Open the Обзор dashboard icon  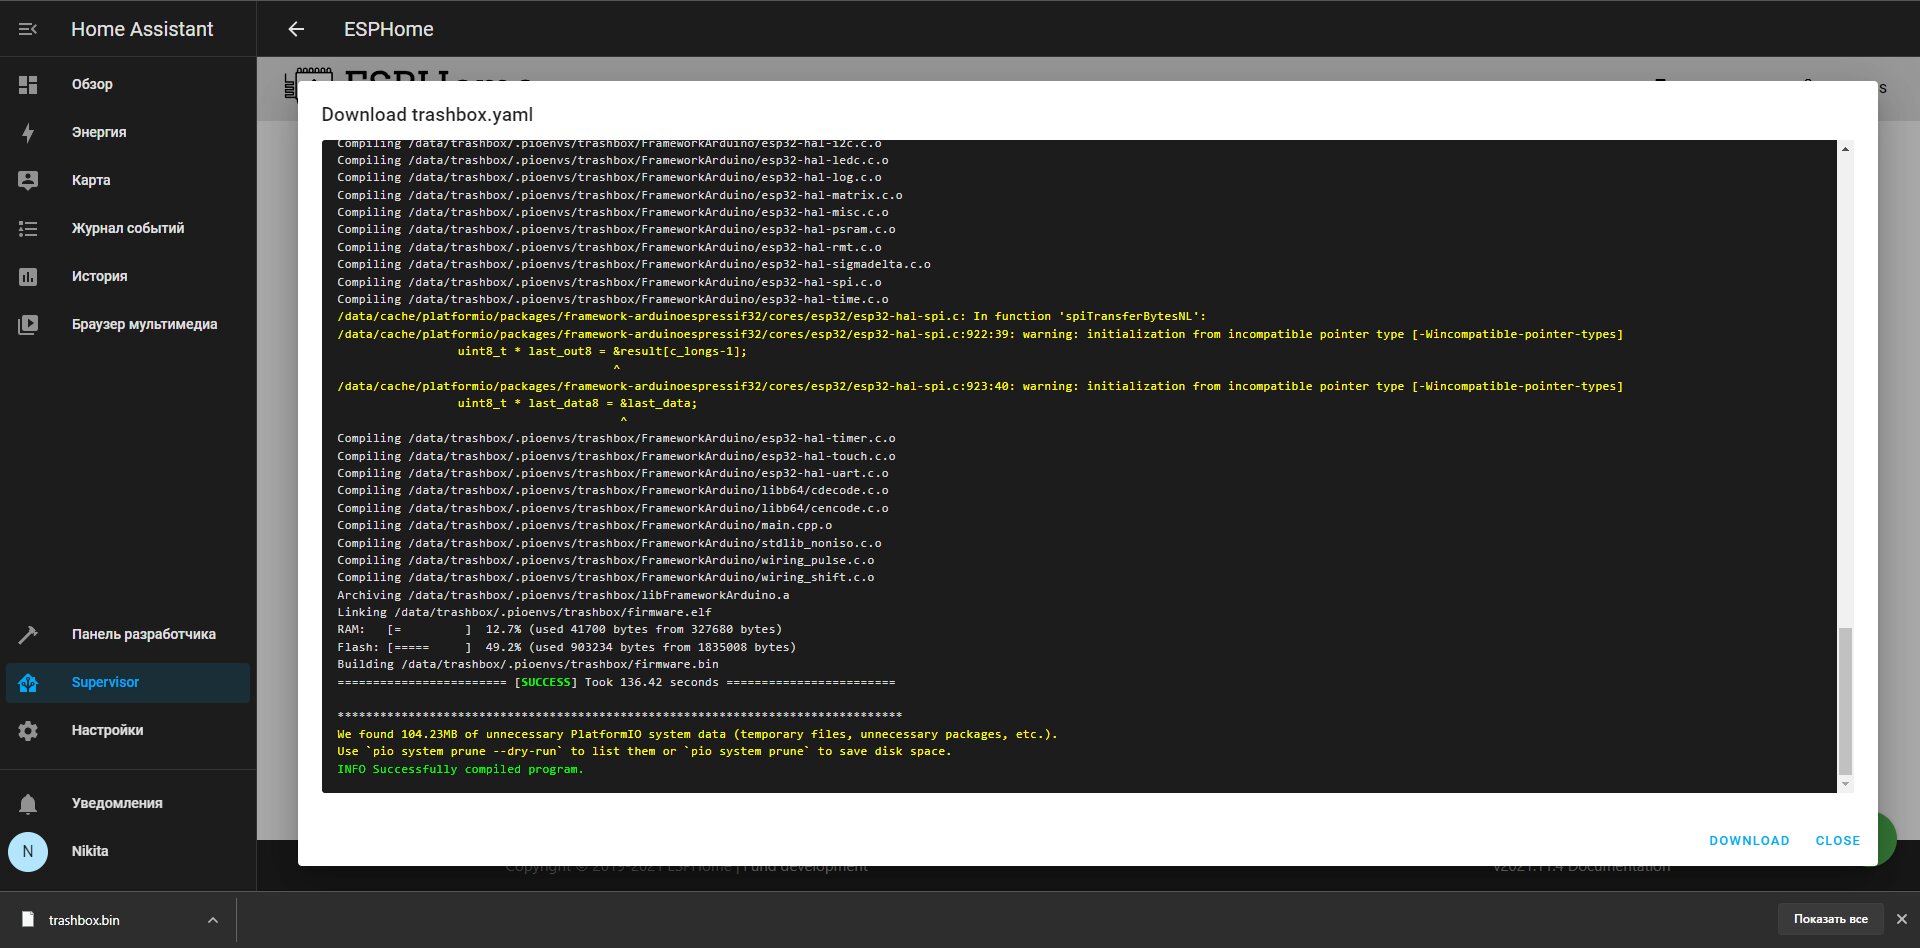pos(28,85)
